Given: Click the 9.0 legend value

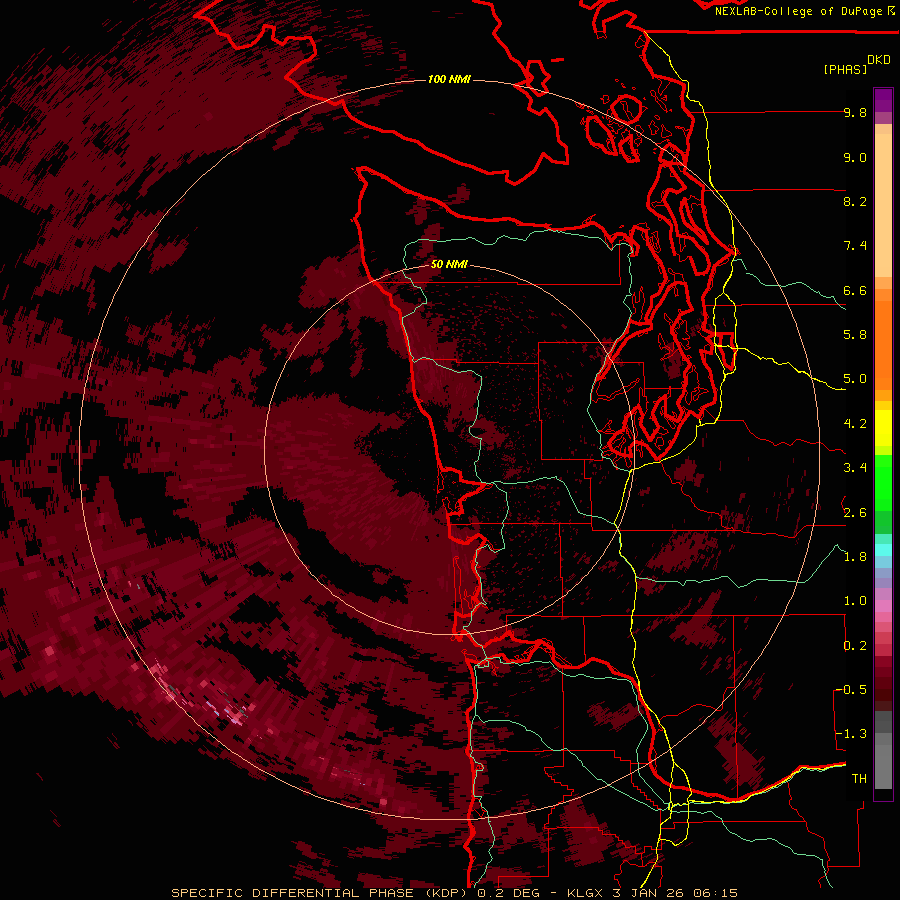Looking at the screenshot, I should click(855, 157).
